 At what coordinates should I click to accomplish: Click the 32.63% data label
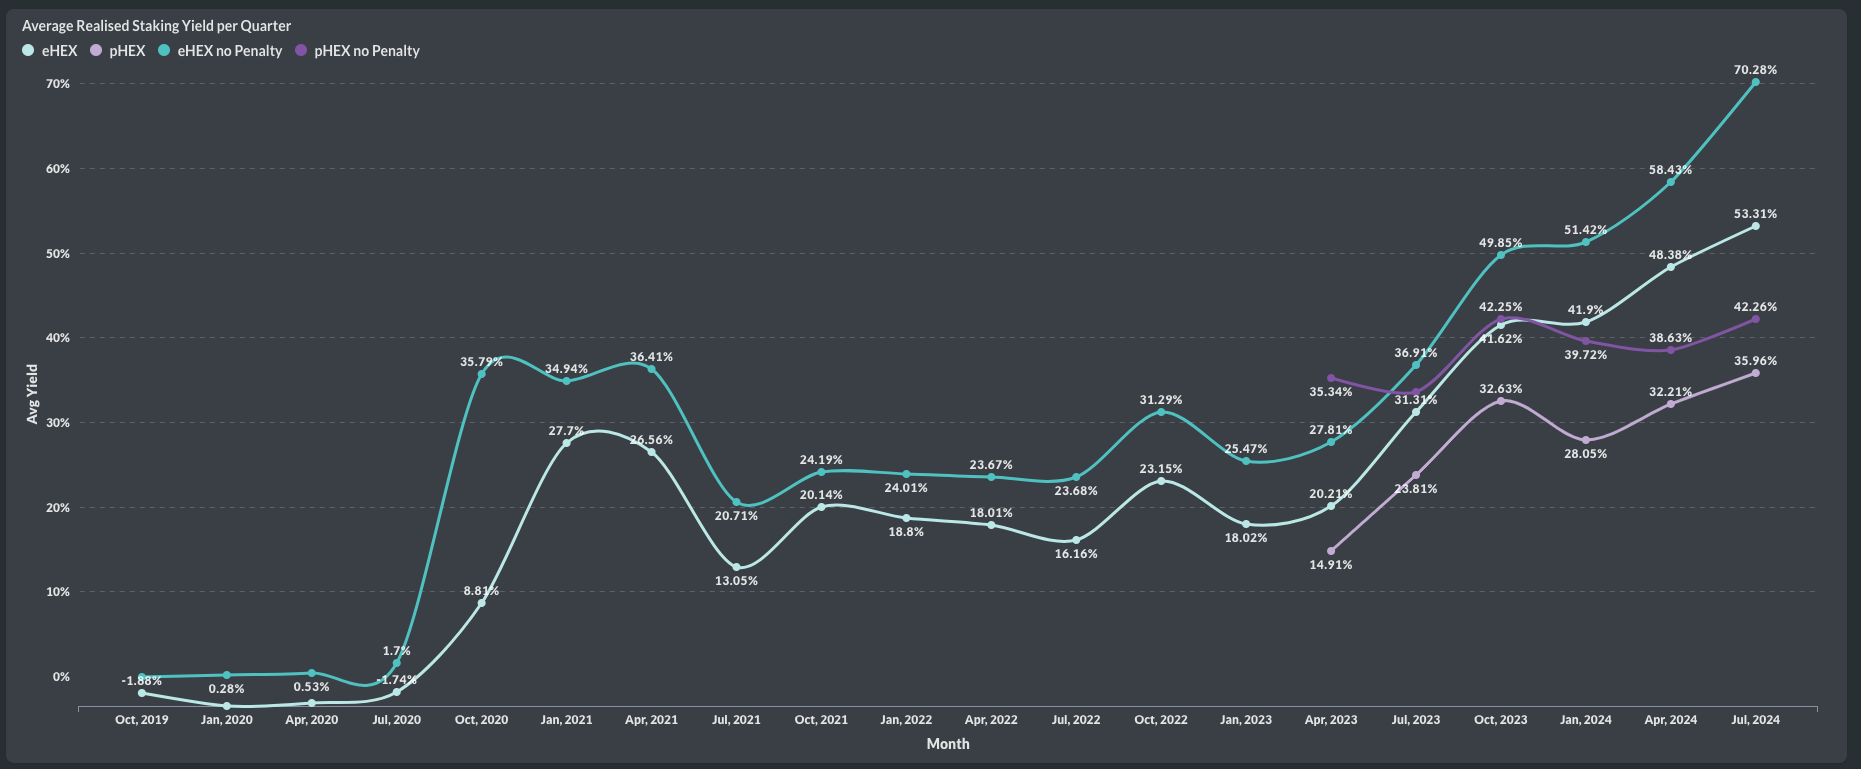pos(1501,389)
